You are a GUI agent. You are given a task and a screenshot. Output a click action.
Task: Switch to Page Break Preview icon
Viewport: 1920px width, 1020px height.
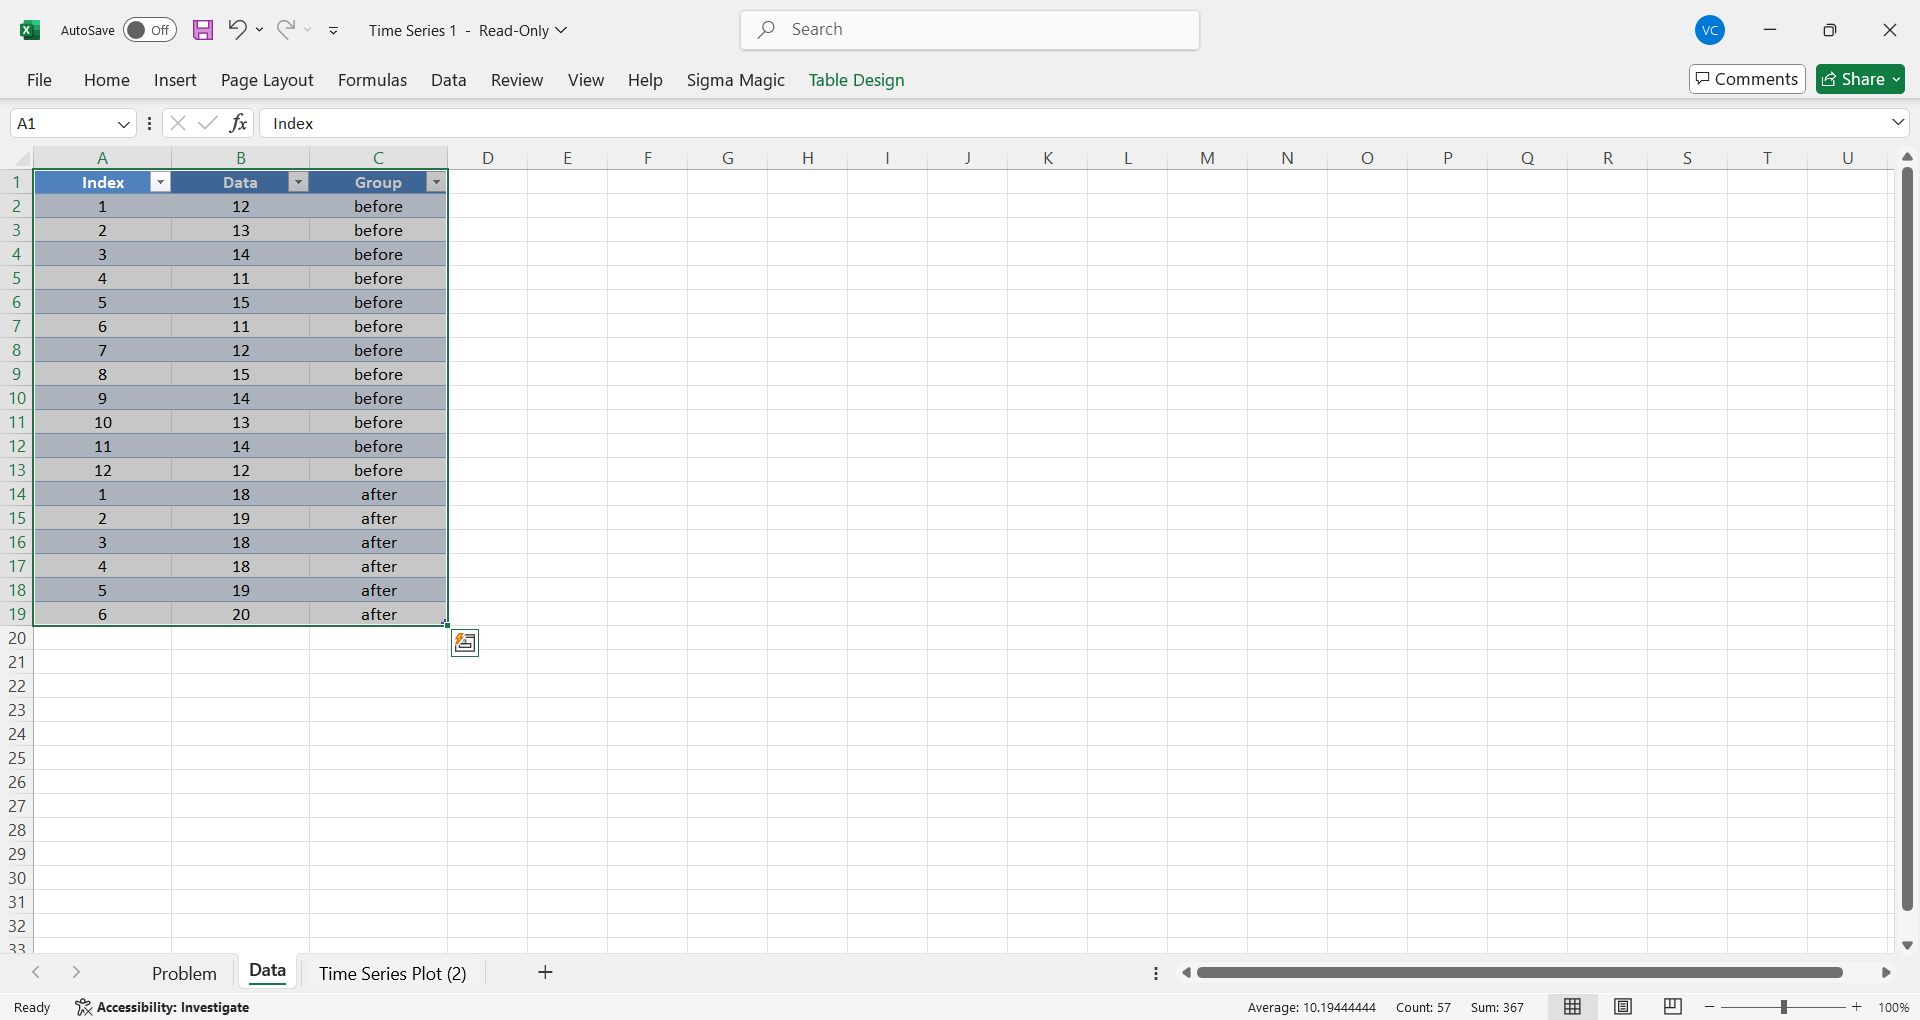click(1672, 1007)
